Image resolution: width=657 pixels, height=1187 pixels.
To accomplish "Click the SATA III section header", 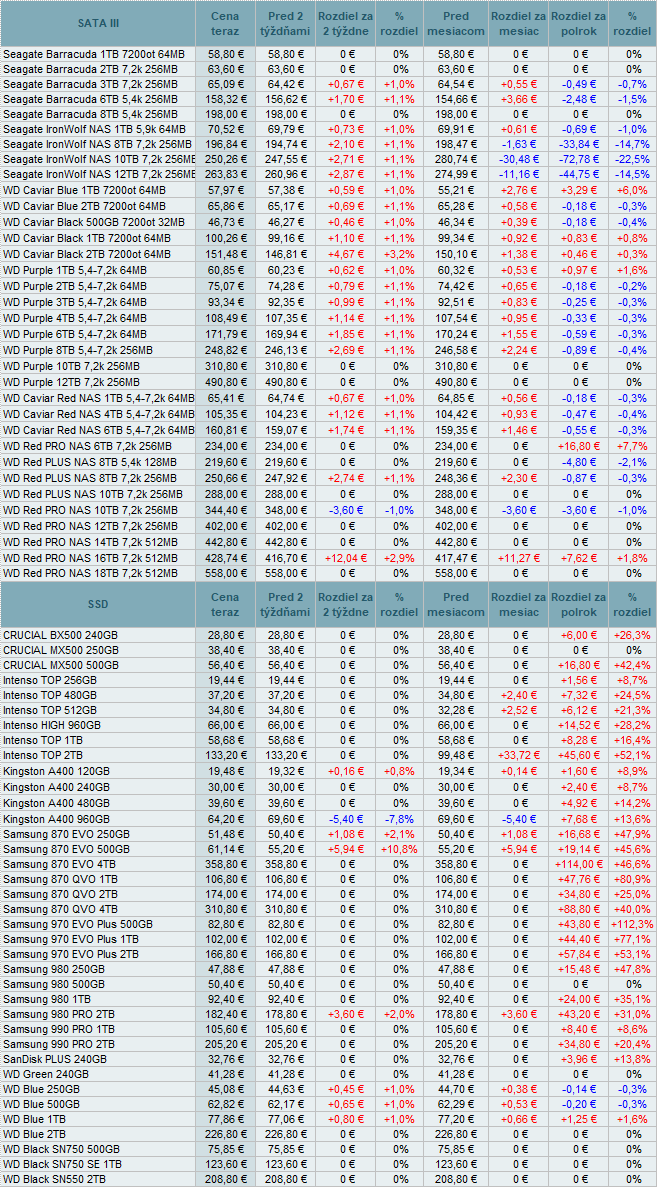I will (x=97, y=22).
